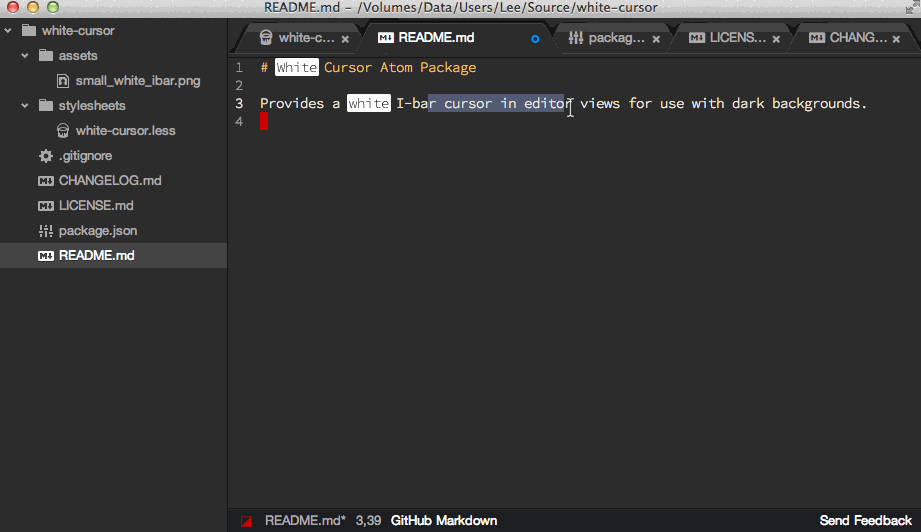Click README.md* file name in status bar
The image size is (921, 532).
(x=305, y=521)
